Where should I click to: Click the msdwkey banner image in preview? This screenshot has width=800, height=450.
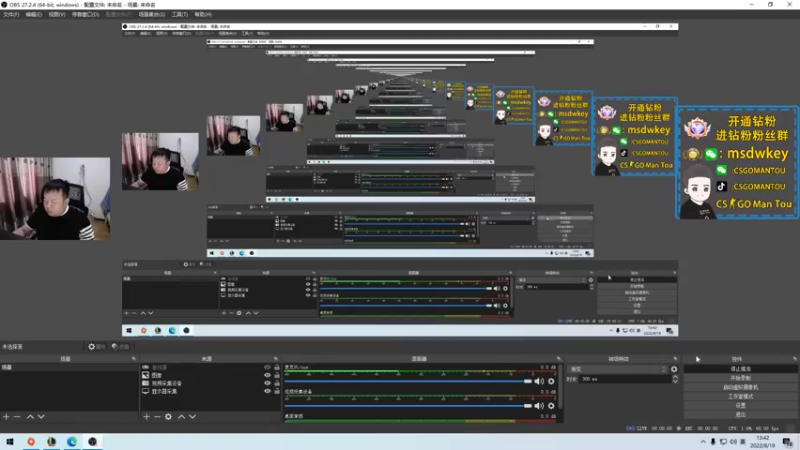[737, 163]
